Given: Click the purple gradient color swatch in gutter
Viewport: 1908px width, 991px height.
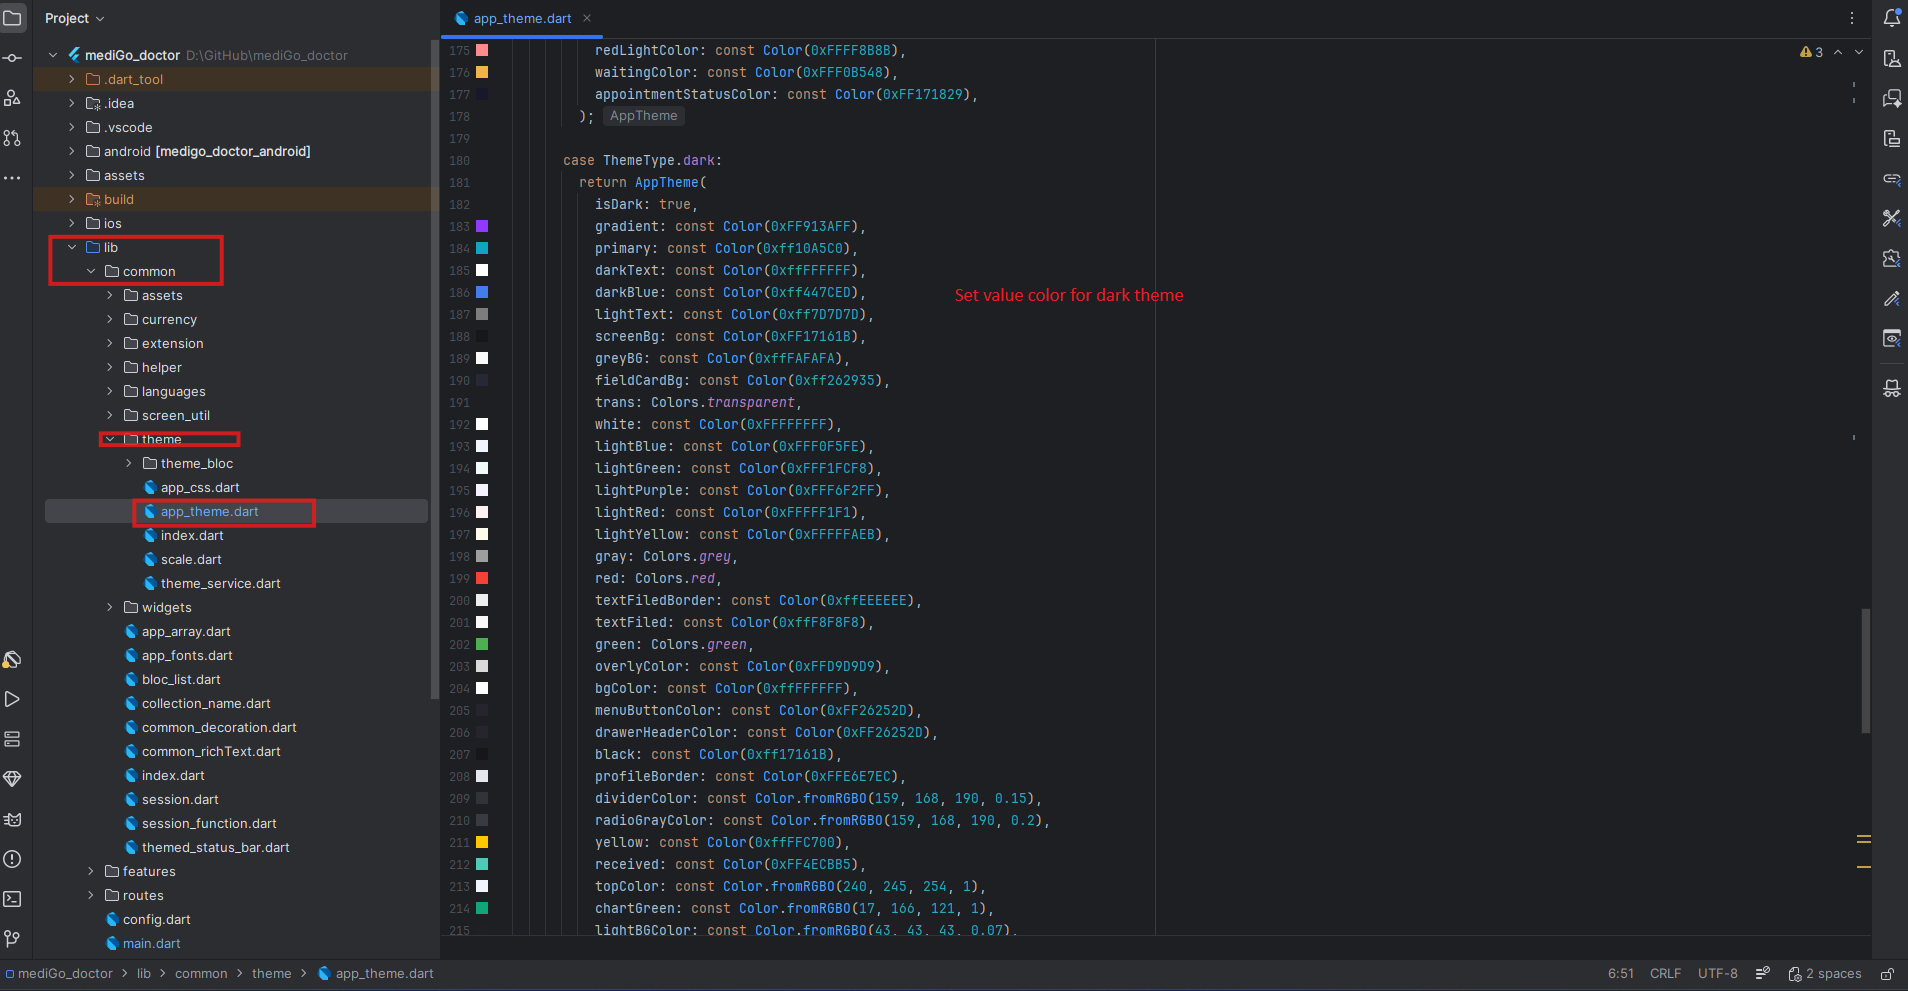Looking at the screenshot, I should [482, 226].
